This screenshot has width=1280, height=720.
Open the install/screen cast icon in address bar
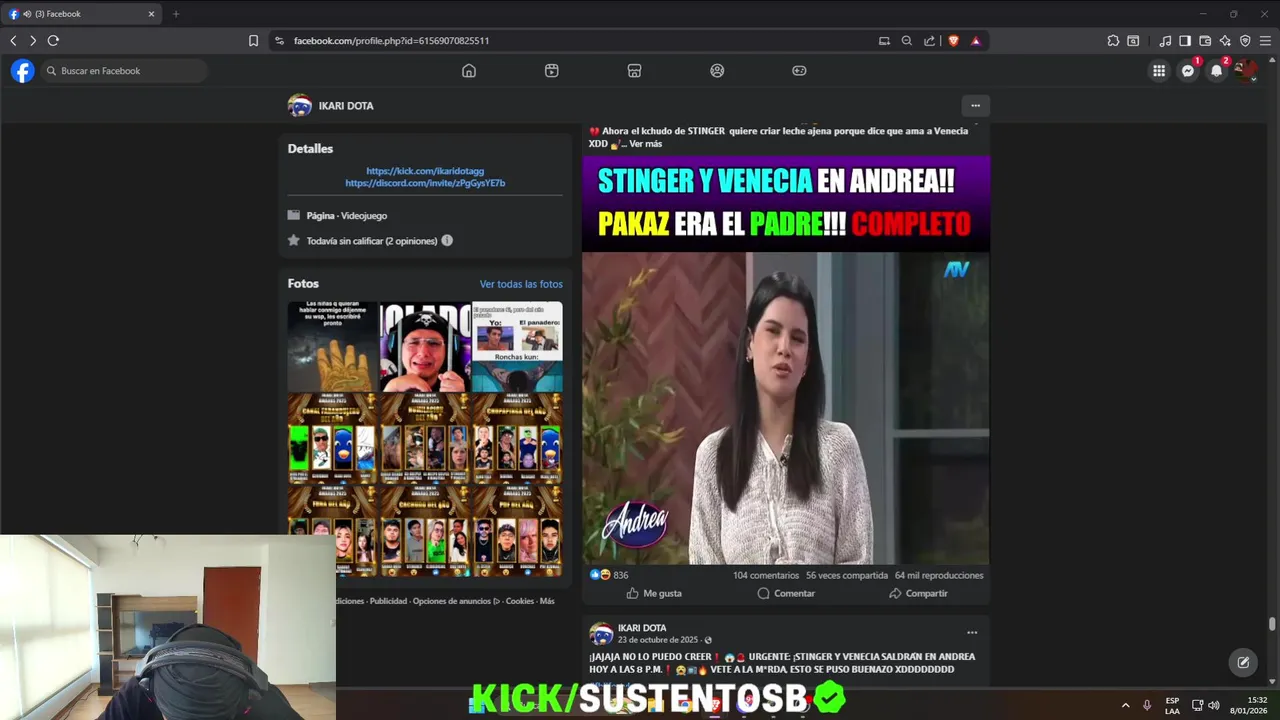click(884, 41)
